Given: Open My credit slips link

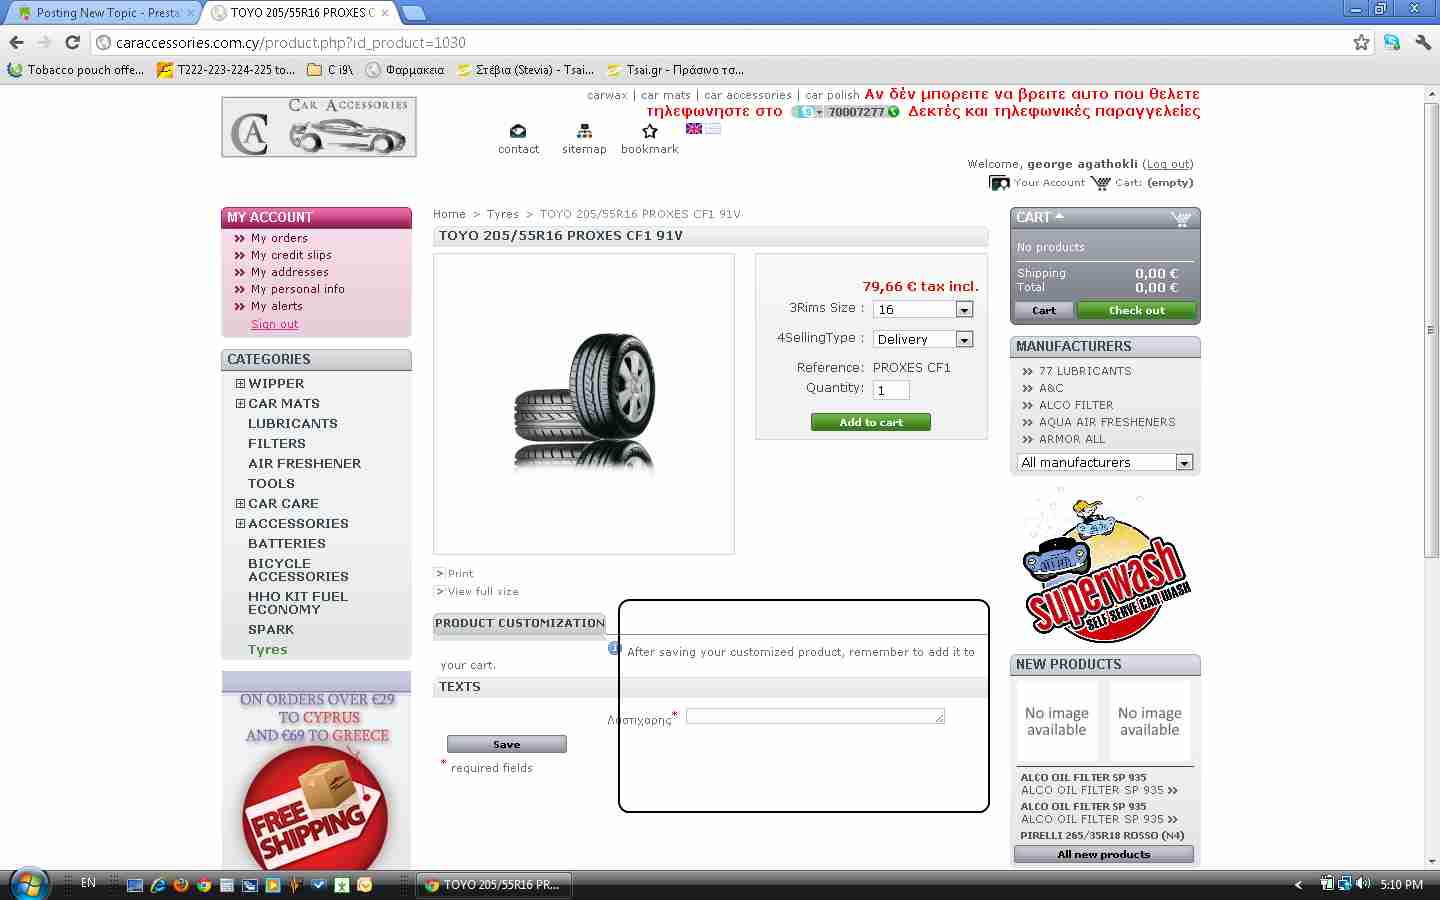Looking at the screenshot, I should 291,255.
